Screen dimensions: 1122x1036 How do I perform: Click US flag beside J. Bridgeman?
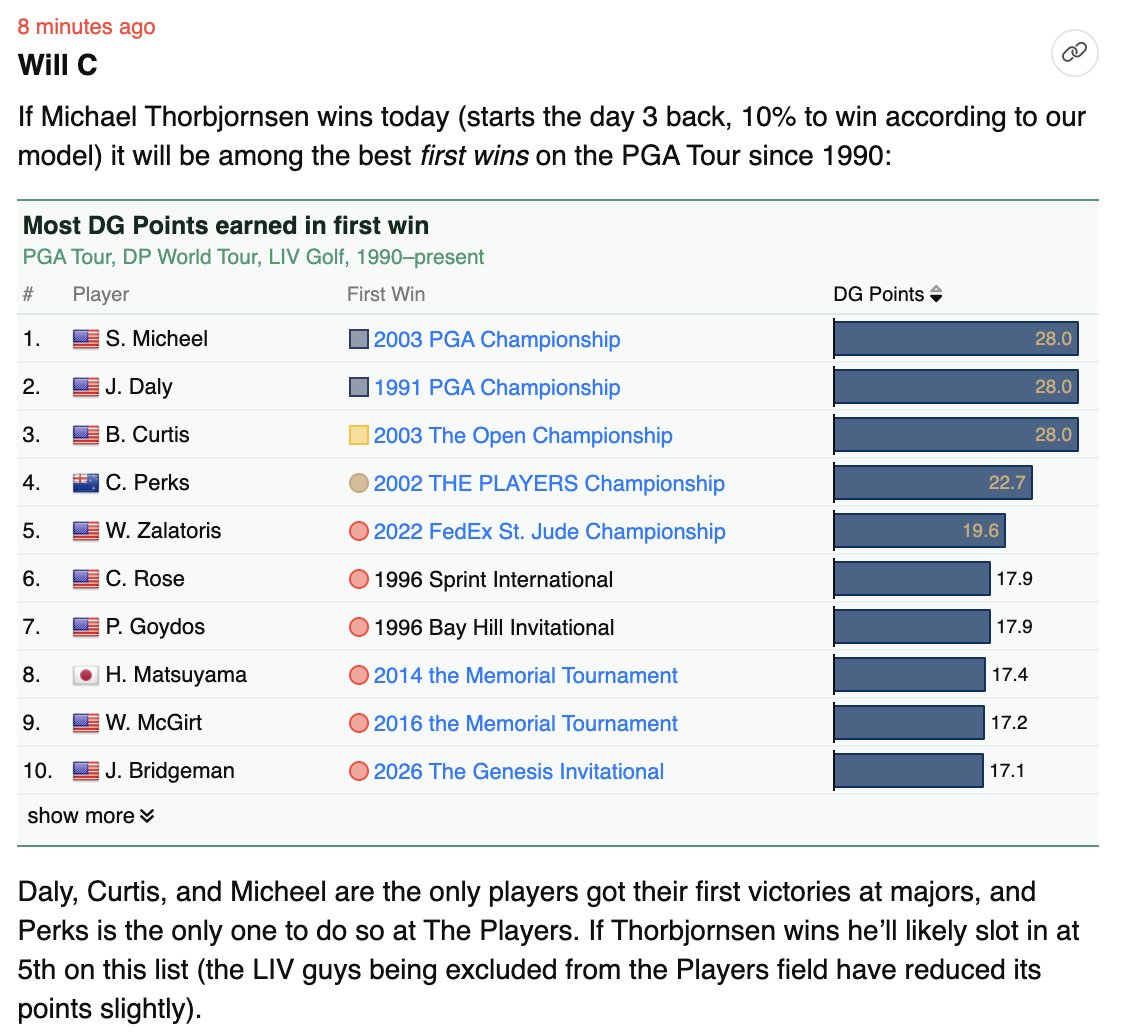[86, 771]
